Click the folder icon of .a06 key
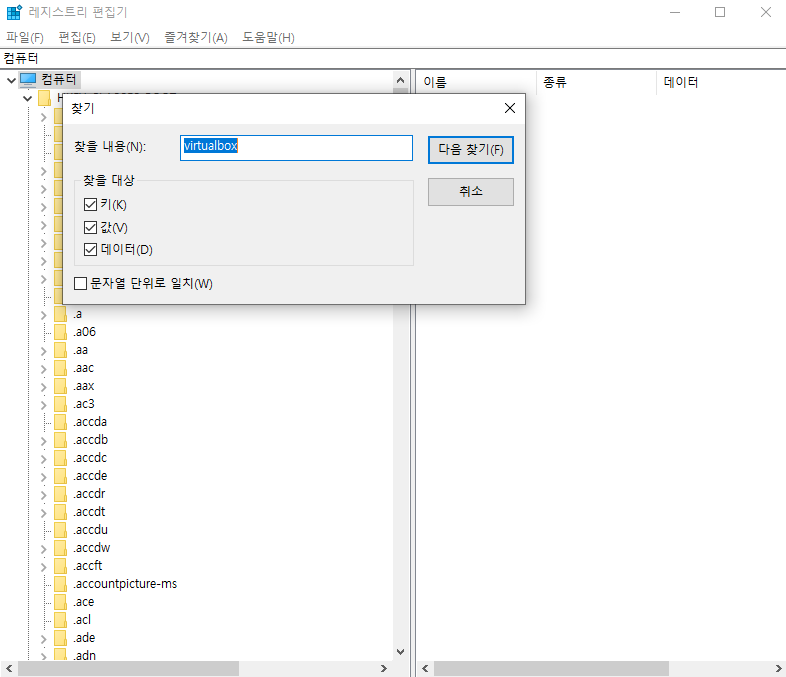 tap(60, 332)
